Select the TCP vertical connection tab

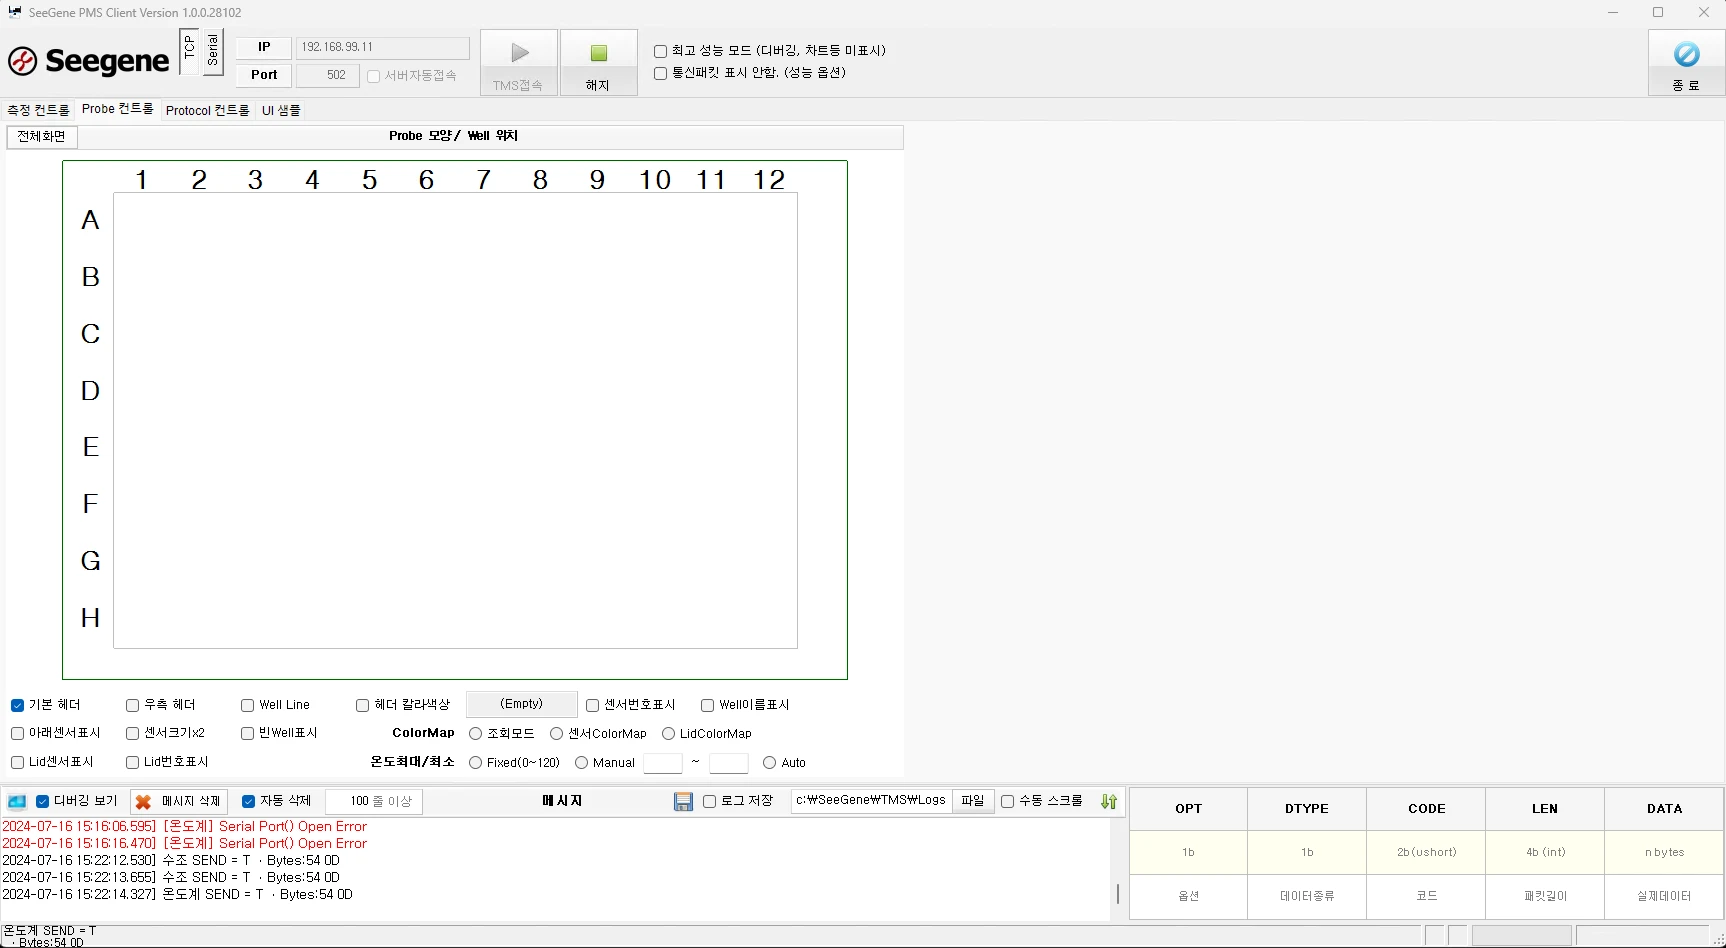(x=189, y=51)
